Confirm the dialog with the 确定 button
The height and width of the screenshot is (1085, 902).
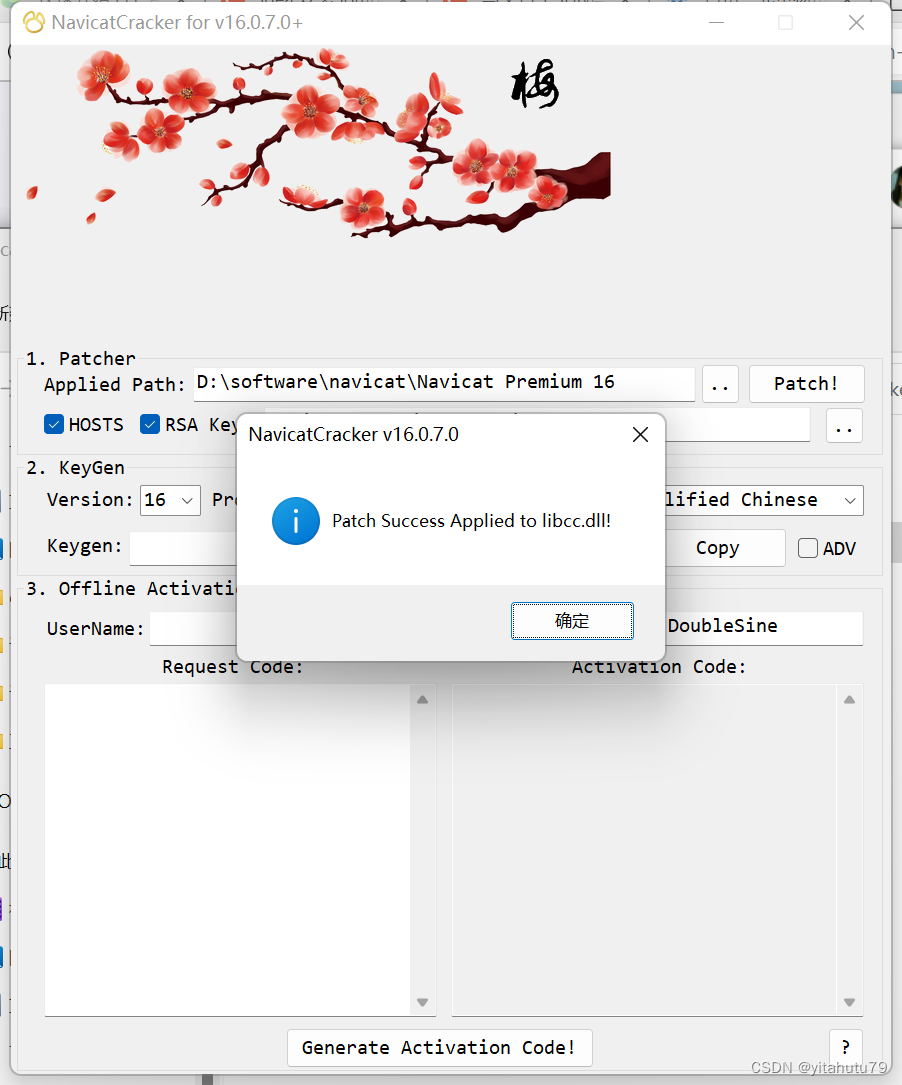pyautogui.click(x=572, y=621)
